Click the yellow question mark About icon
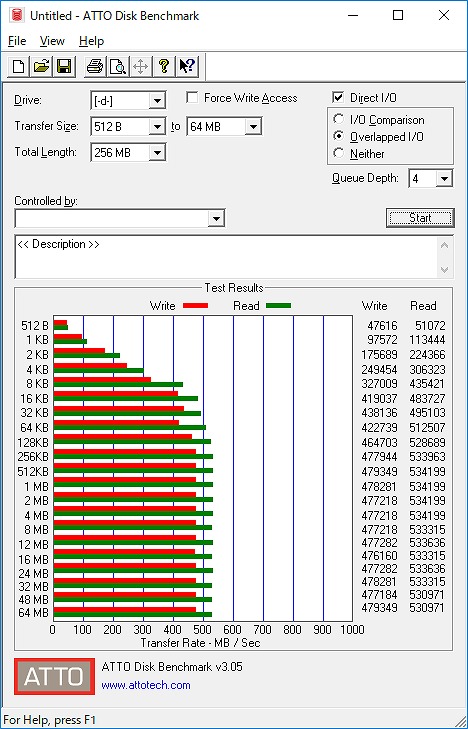468x729 pixels. tap(164, 66)
